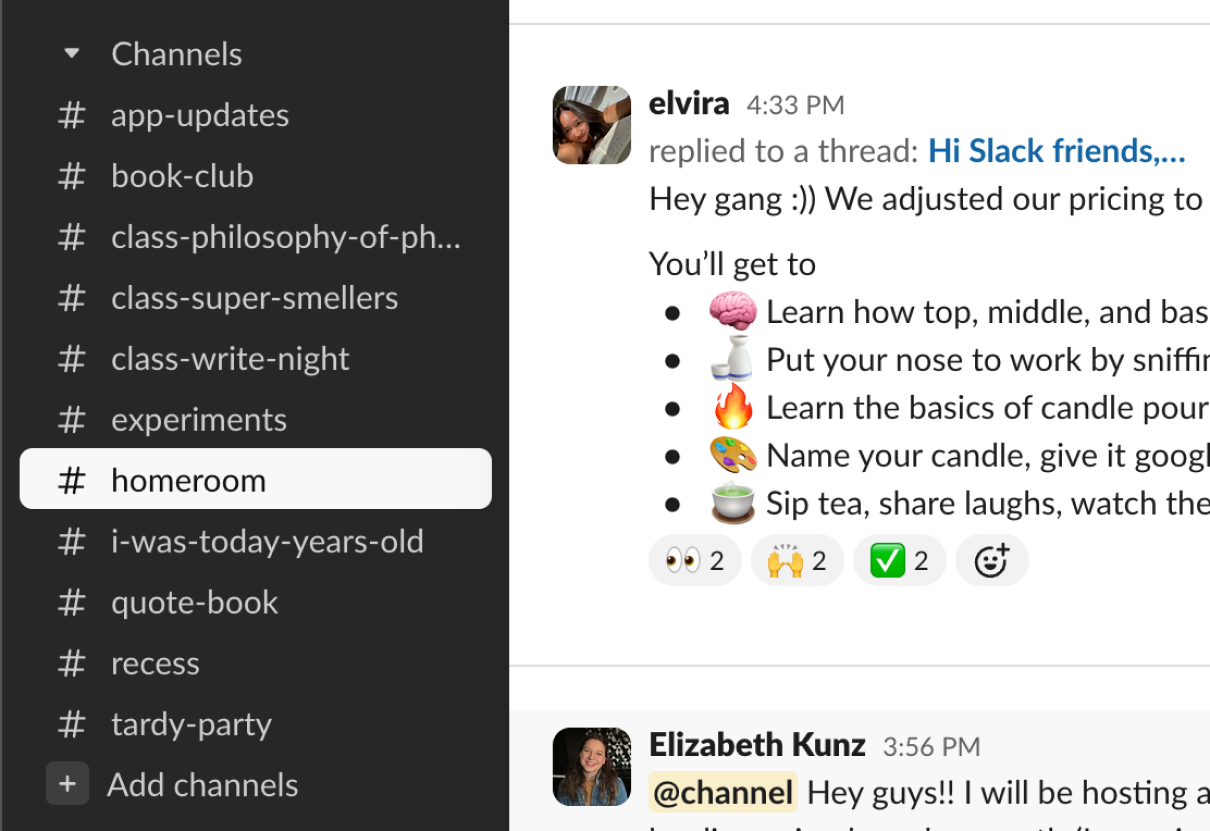
Task: Click the @channel mention in Elizabeth's message
Action: click(x=721, y=792)
